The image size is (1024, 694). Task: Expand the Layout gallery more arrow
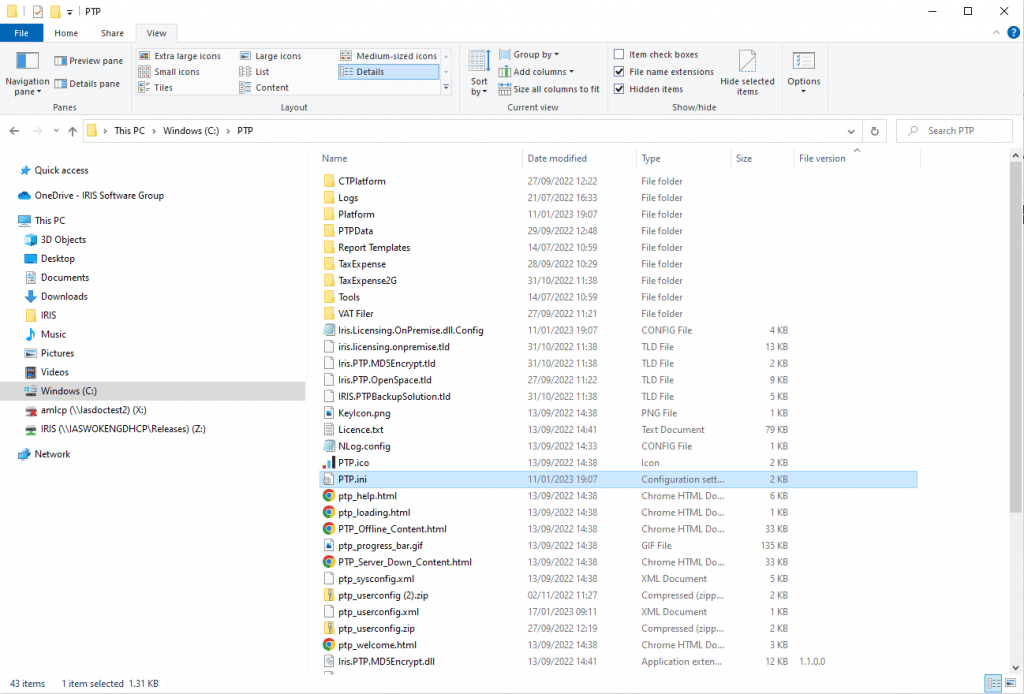click(x=446, y=88)
